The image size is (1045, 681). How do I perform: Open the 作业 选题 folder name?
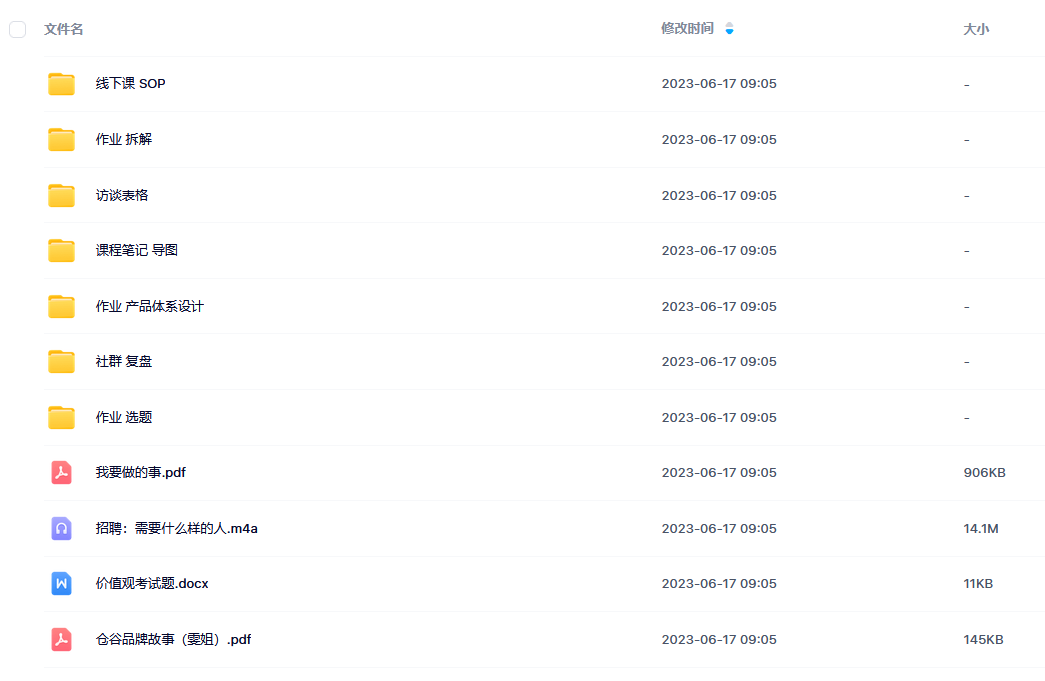coord(124,417)
